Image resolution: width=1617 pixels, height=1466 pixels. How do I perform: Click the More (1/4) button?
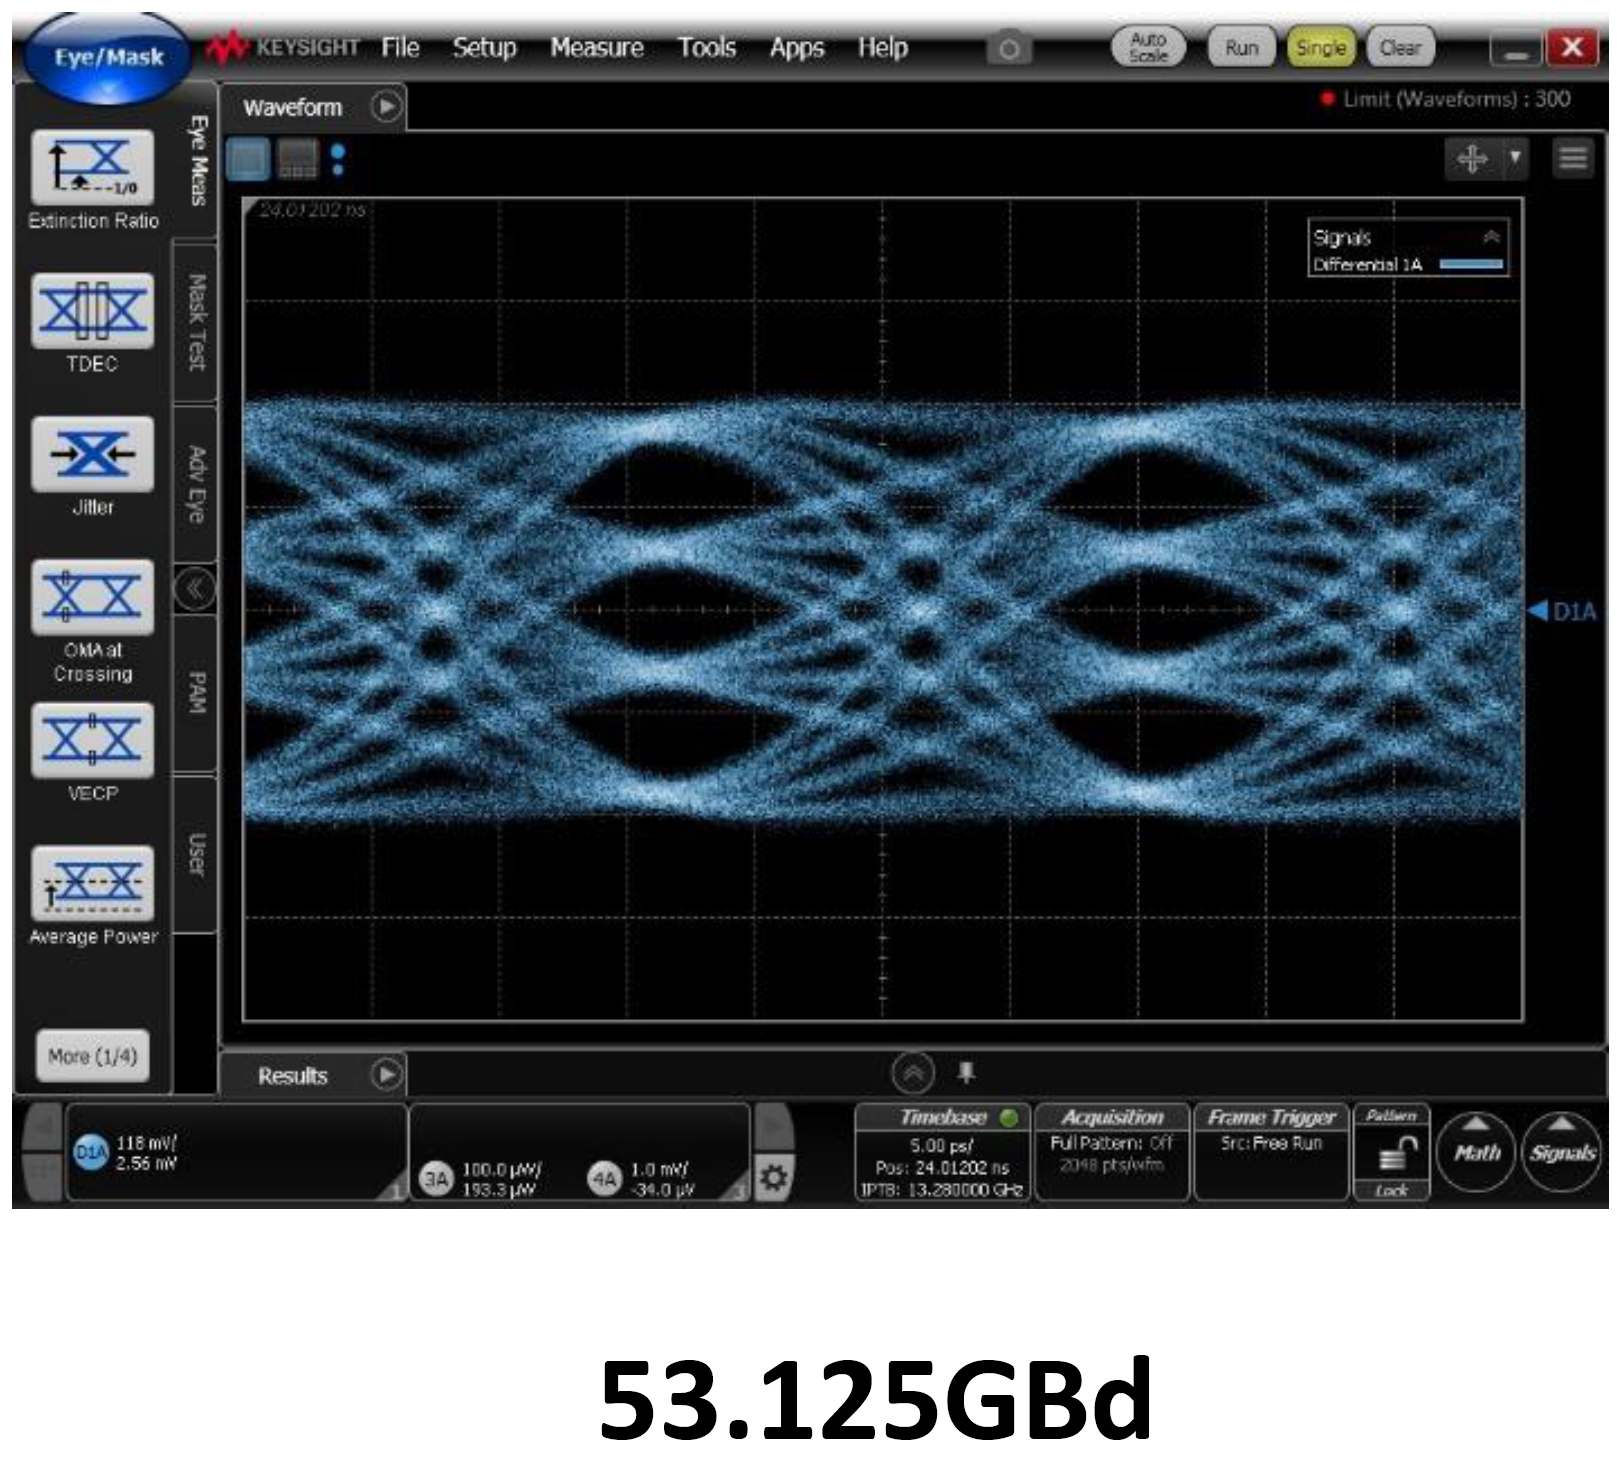click(93, 1056)
